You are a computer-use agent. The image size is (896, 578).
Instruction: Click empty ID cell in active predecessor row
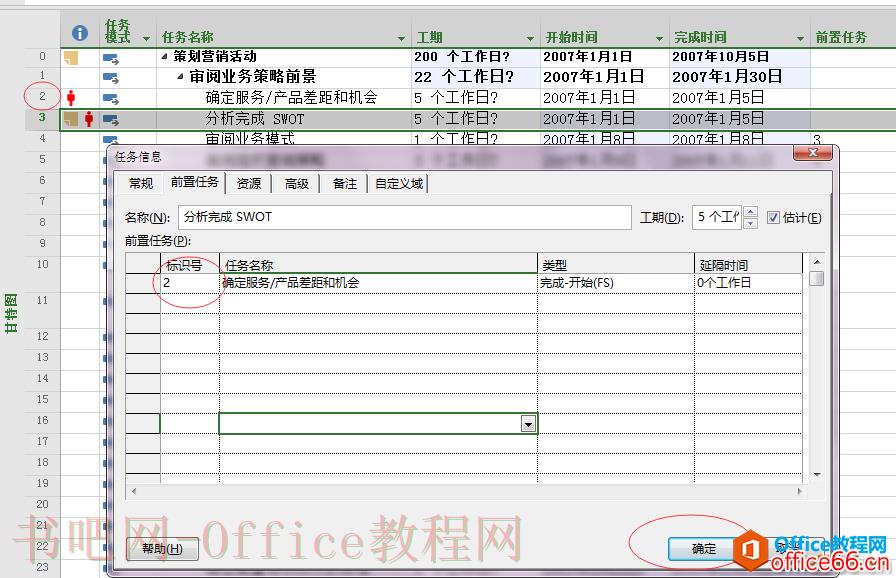[190, 424]
